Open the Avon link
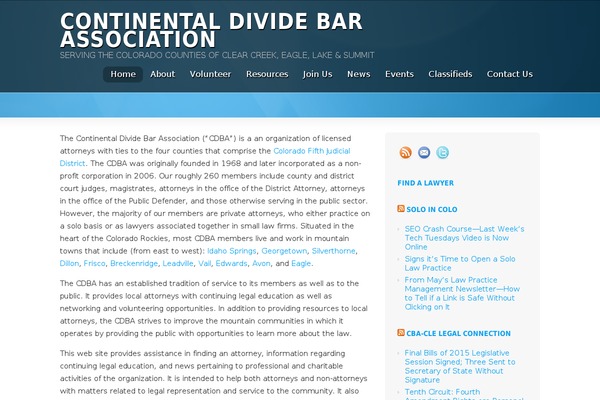 point(261,263)
